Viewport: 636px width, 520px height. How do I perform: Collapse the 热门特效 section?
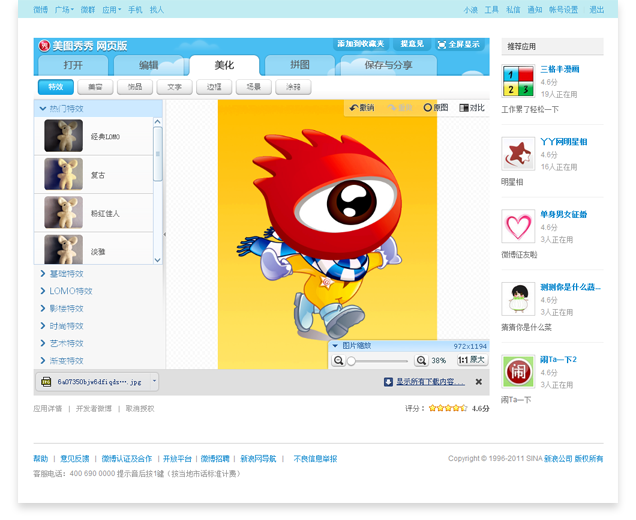[x=99, y=109]
